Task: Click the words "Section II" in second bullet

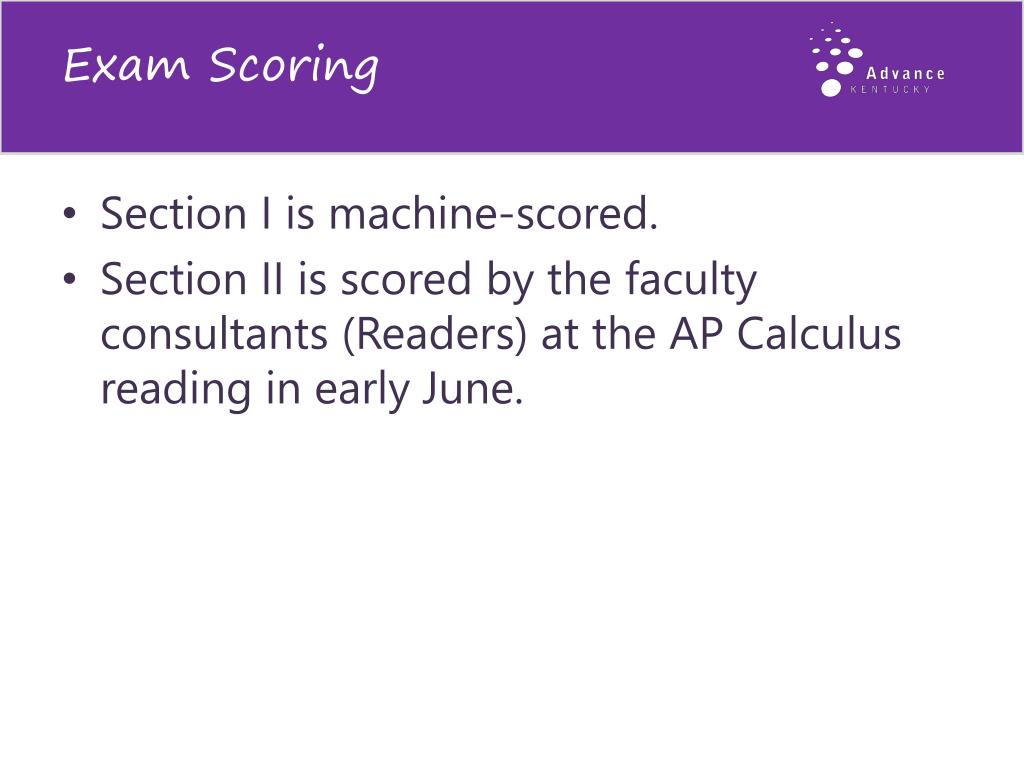Action: tap(192, 279)
